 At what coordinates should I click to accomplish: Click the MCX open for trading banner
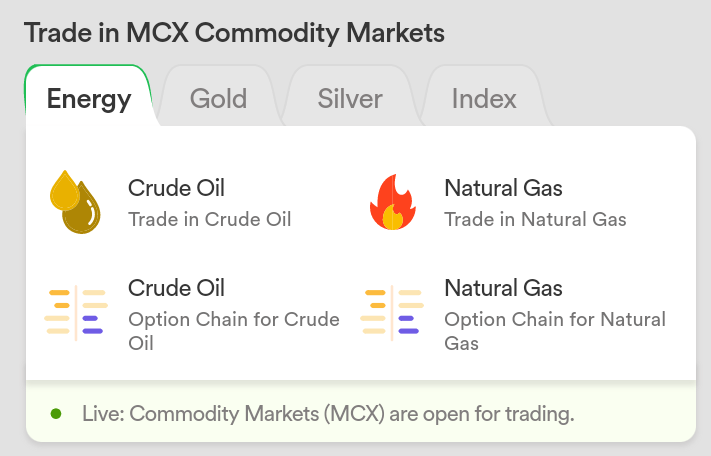pos(361,411)
